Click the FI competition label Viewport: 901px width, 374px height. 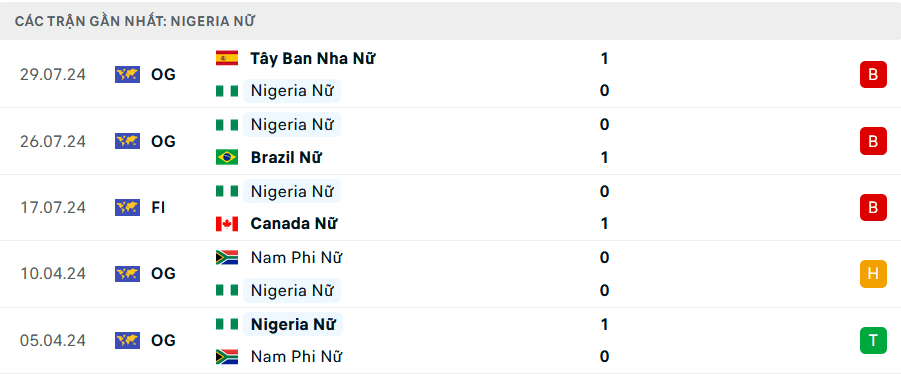tap(158, 207)
